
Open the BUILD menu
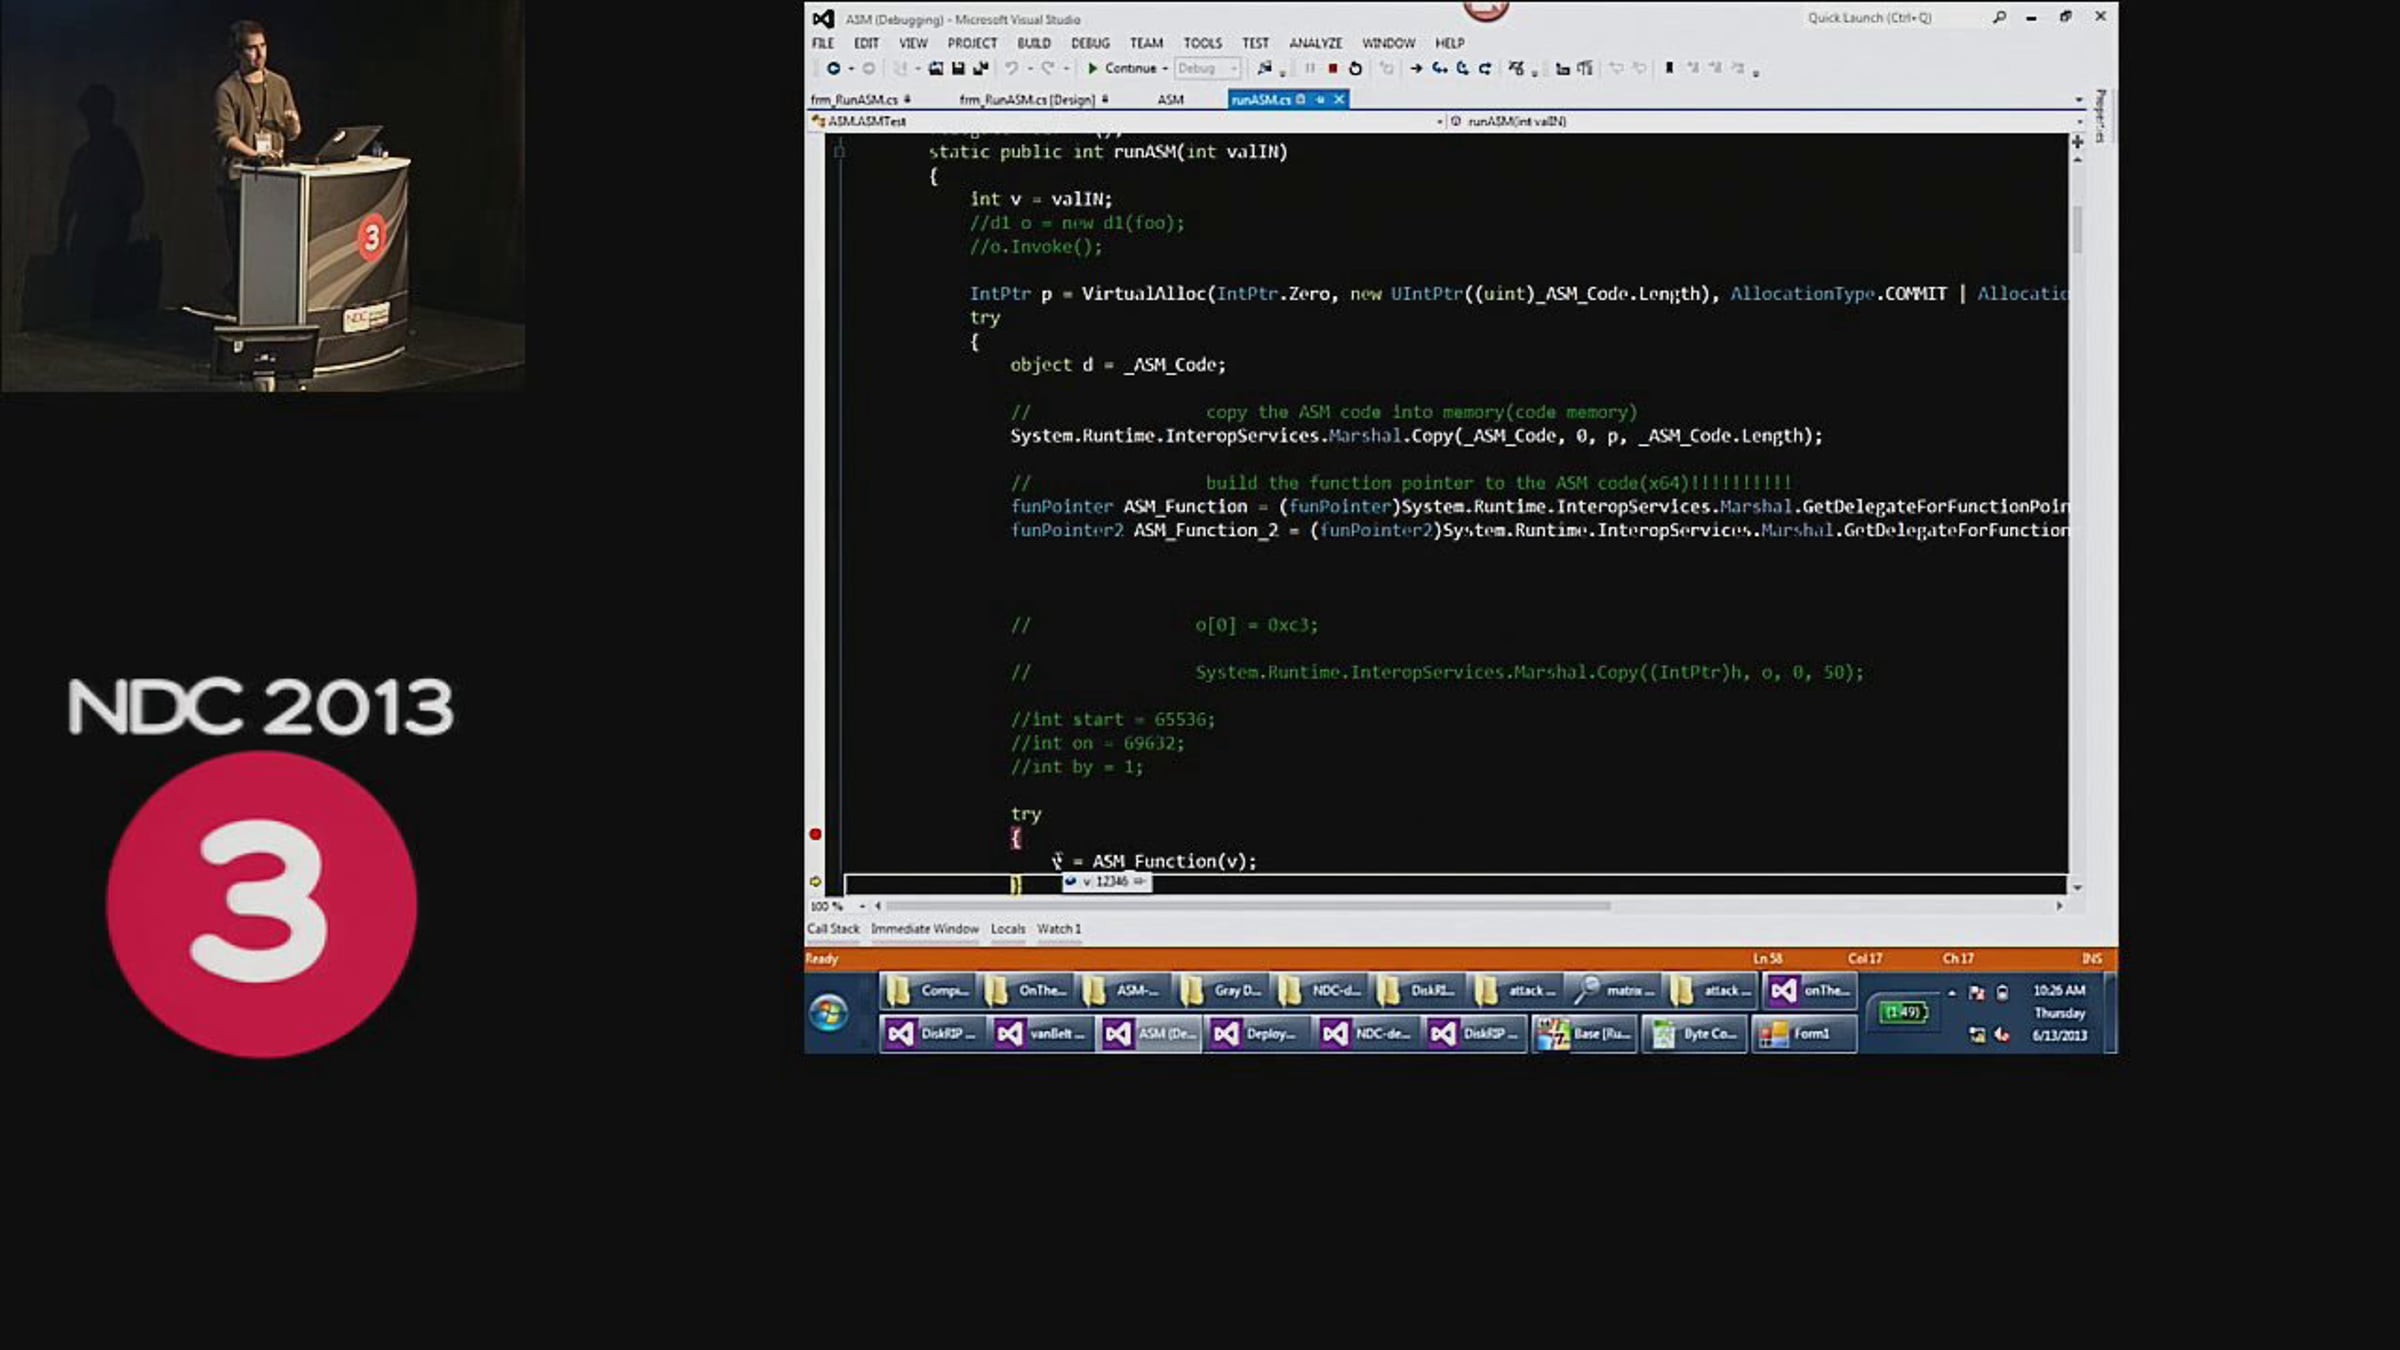pyautogui.click(x=1034, y=43)
